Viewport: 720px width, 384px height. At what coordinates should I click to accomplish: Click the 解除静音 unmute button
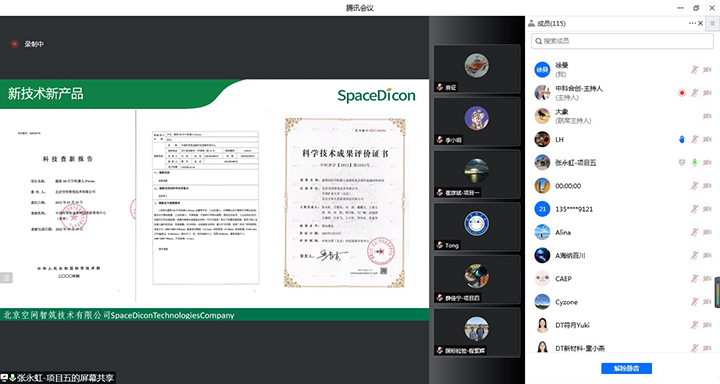point(626,368)
